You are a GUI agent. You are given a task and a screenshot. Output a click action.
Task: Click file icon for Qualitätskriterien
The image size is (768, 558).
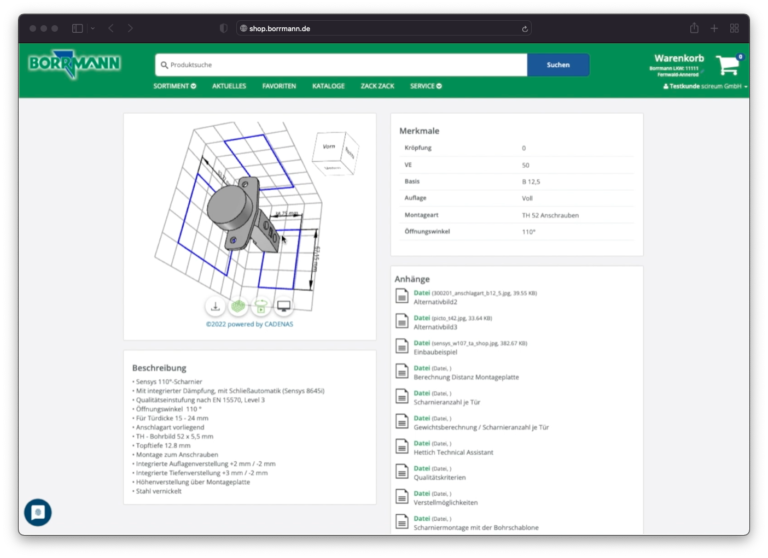pos(402,472)
